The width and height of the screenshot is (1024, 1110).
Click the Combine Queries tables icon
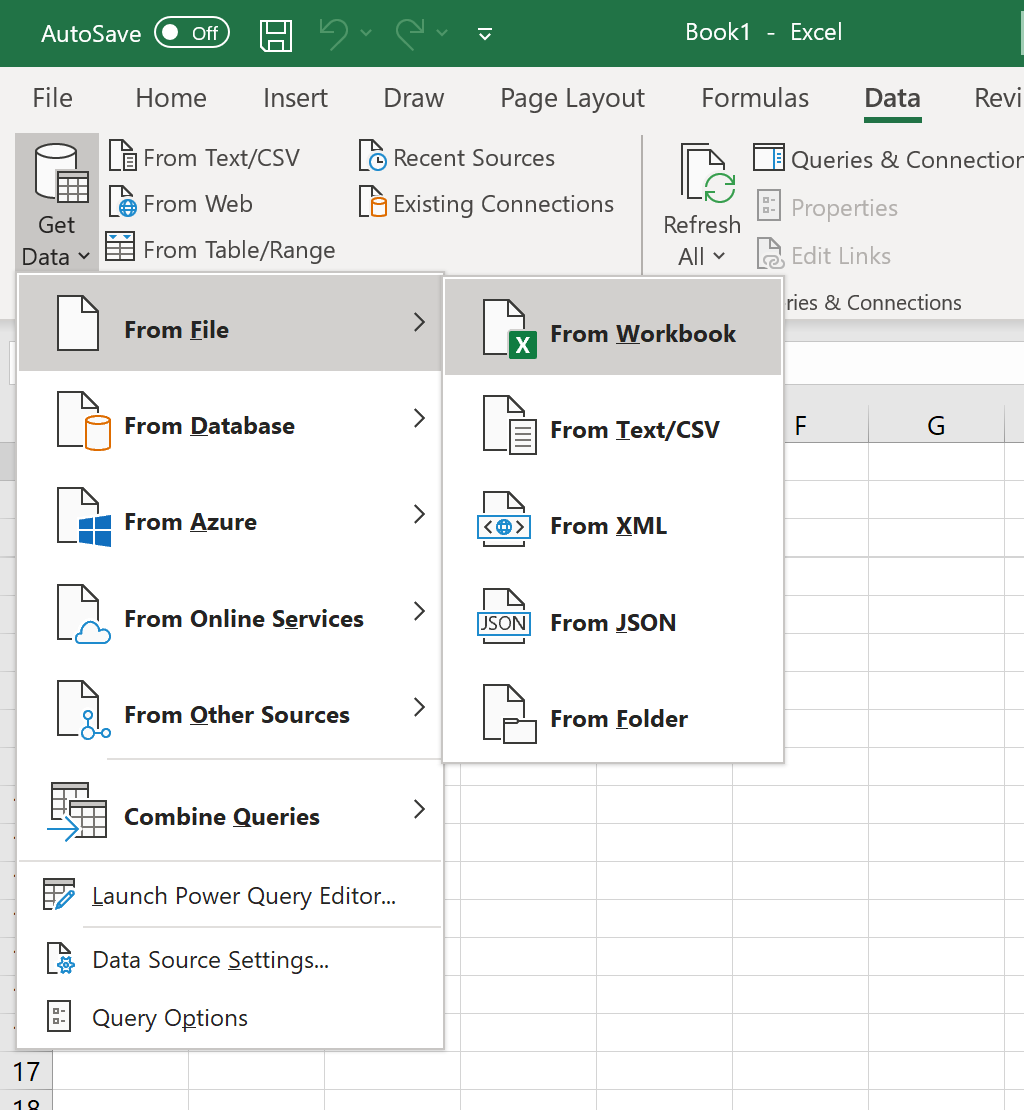coord(77,811)
